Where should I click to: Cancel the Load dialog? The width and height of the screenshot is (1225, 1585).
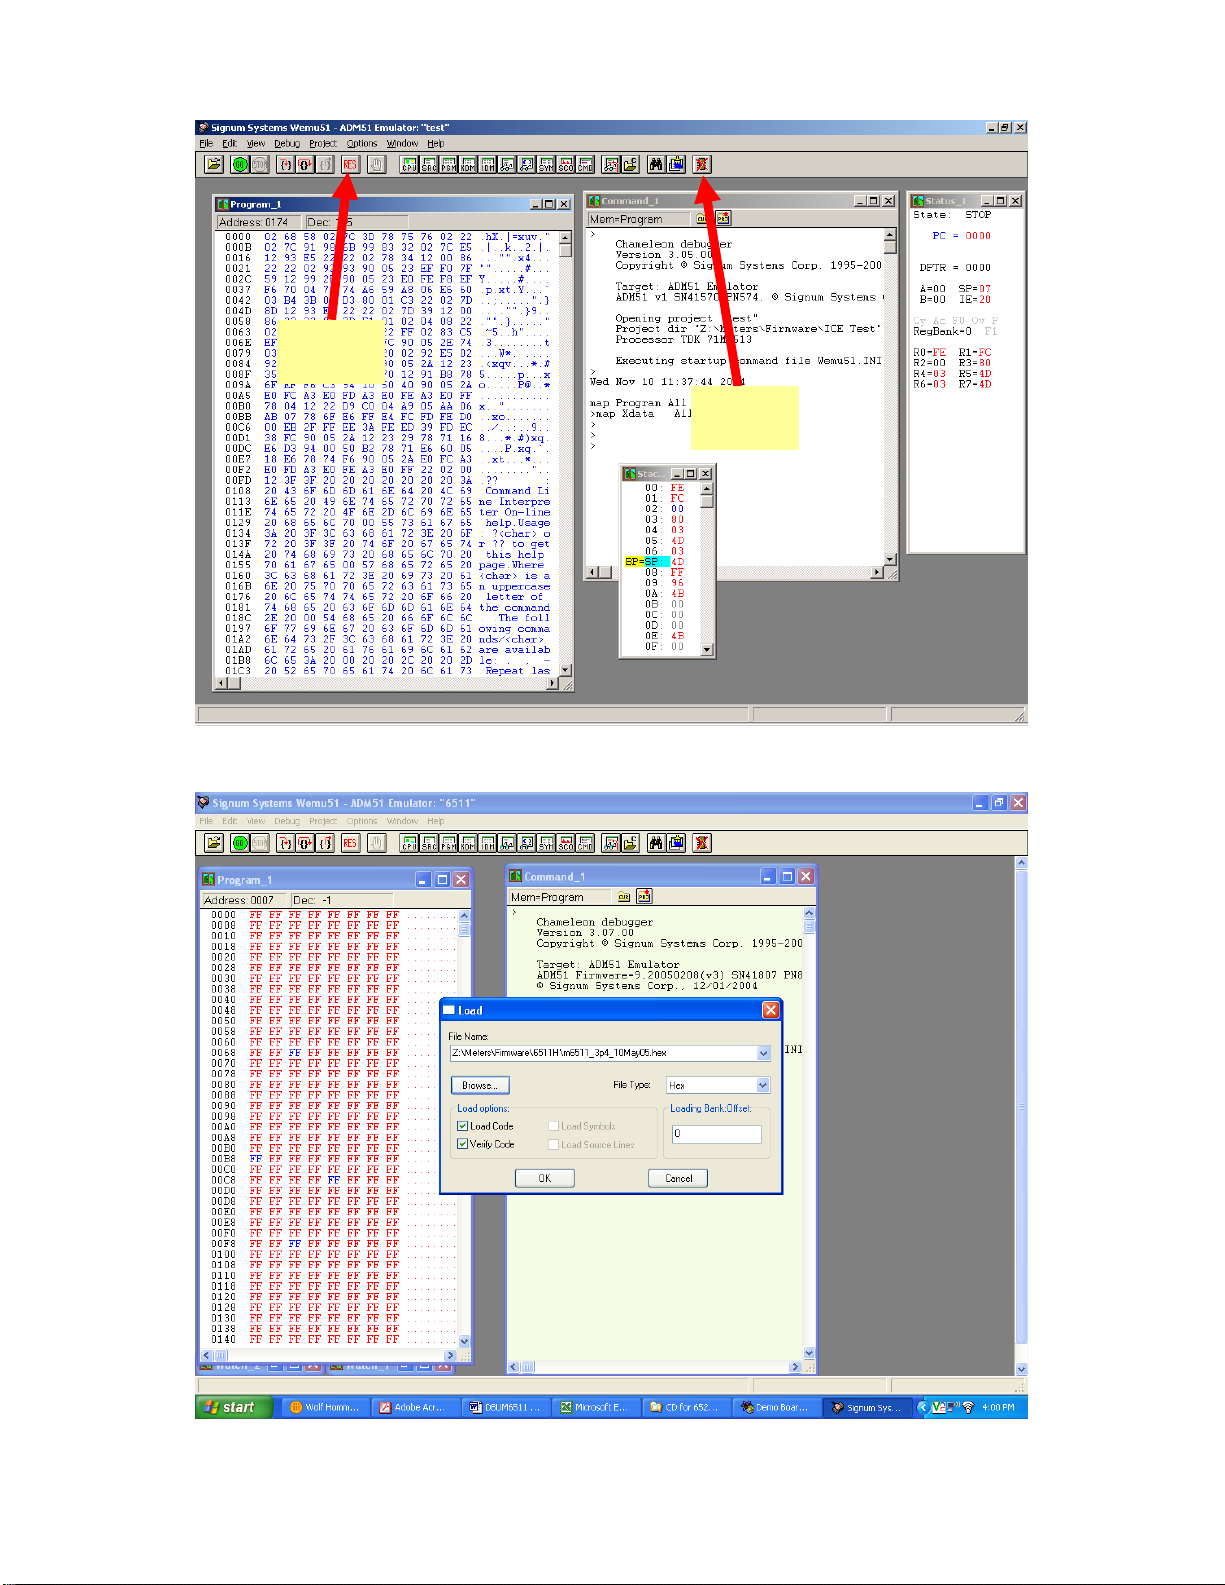(x=678, y=1178)
